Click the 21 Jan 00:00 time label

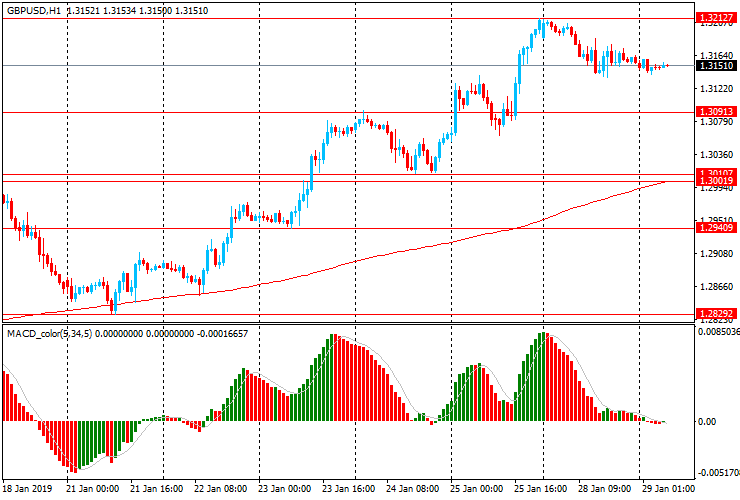coord(92,489)
